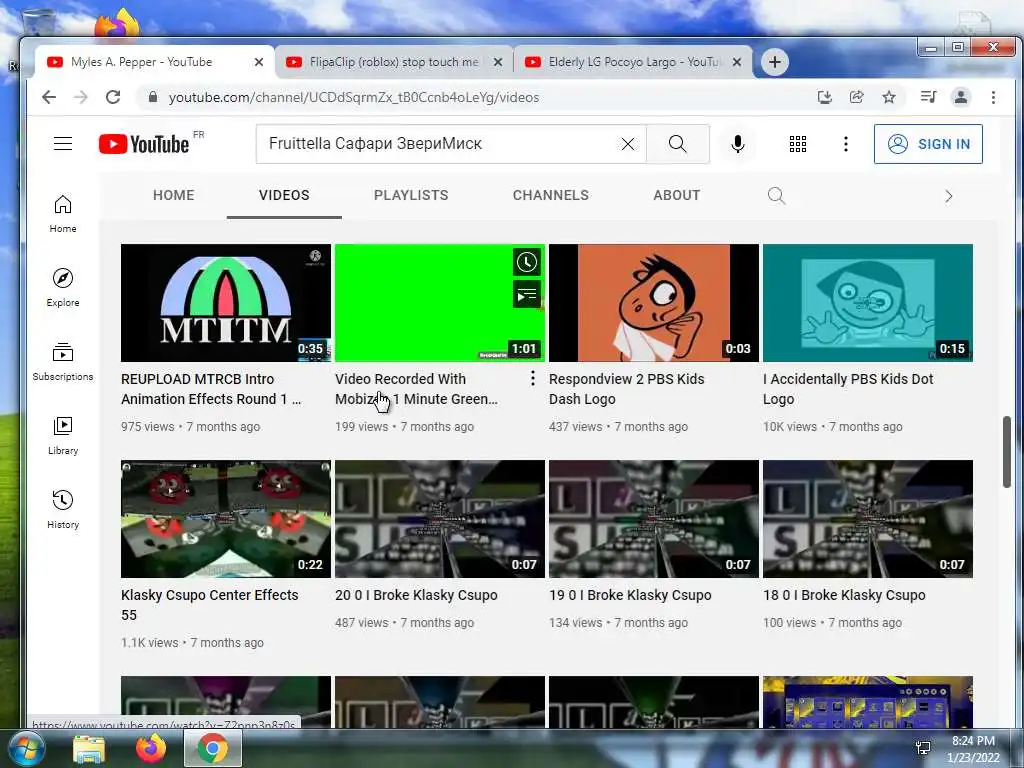Open the PLAYLISTS tab

411,195
